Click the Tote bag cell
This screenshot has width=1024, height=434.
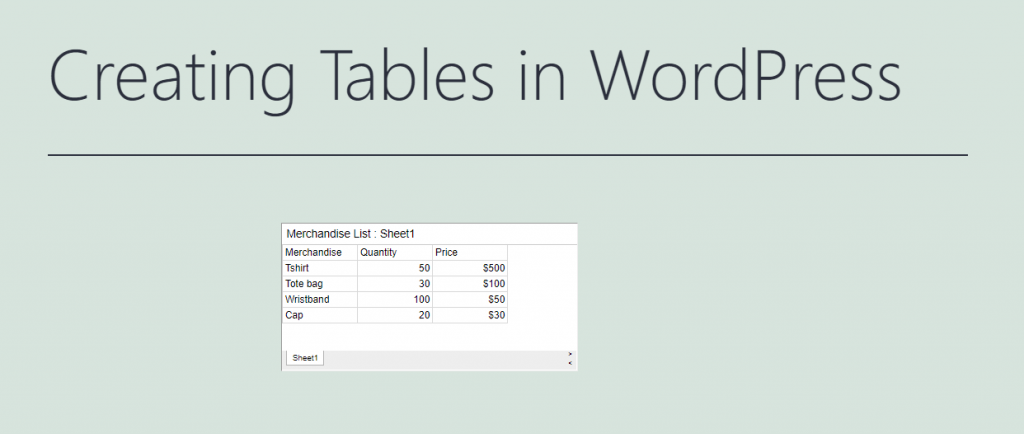320,284
